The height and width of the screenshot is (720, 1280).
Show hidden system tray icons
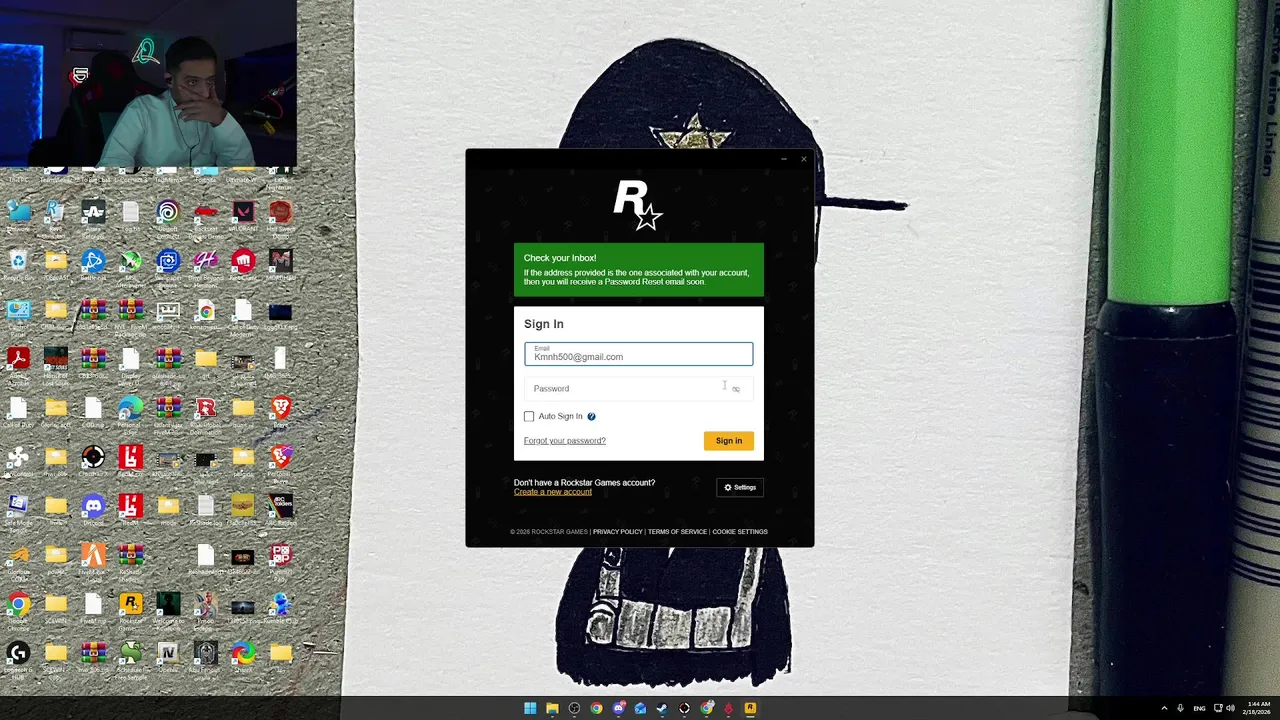coord(1164,708)
